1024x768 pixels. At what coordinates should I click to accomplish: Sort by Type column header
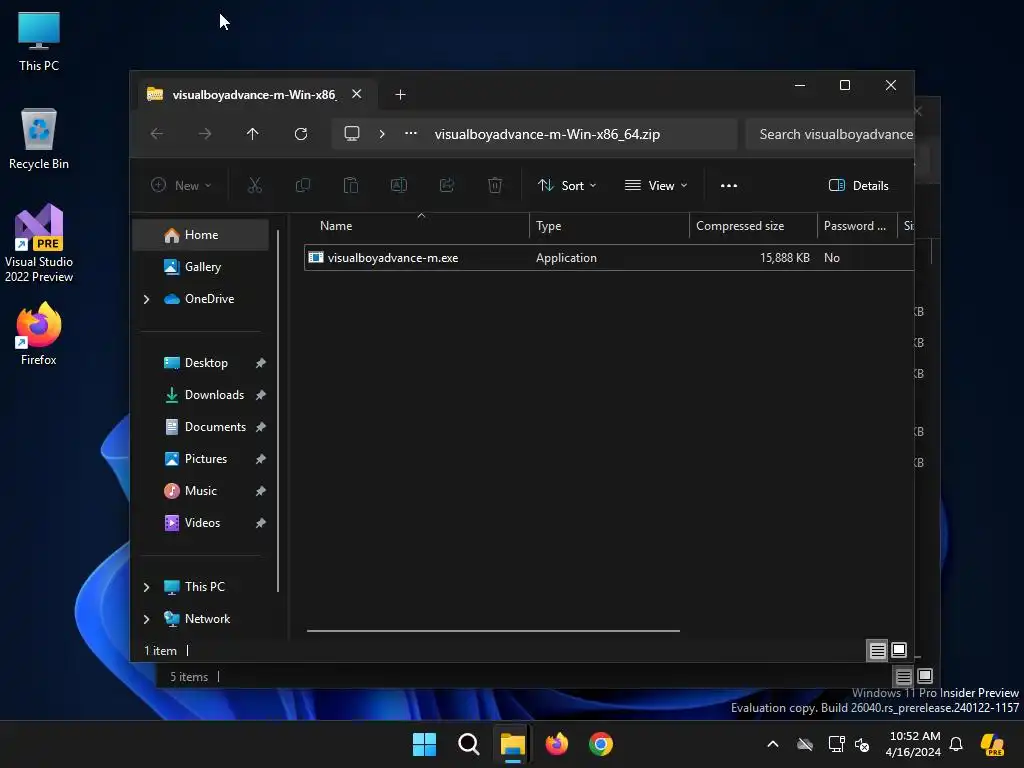click(x=609, y=226)
